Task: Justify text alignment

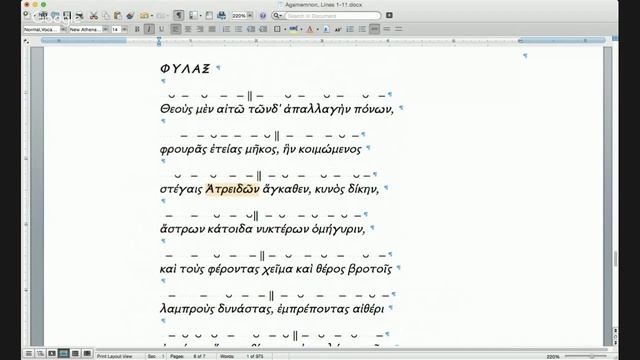Action: 212,29
